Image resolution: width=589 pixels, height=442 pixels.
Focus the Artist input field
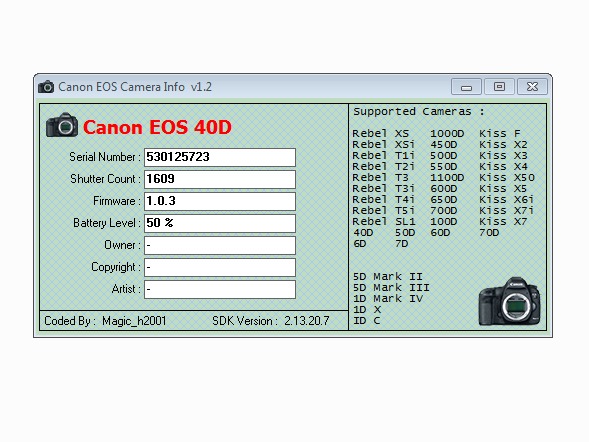[x=220, y=289]
